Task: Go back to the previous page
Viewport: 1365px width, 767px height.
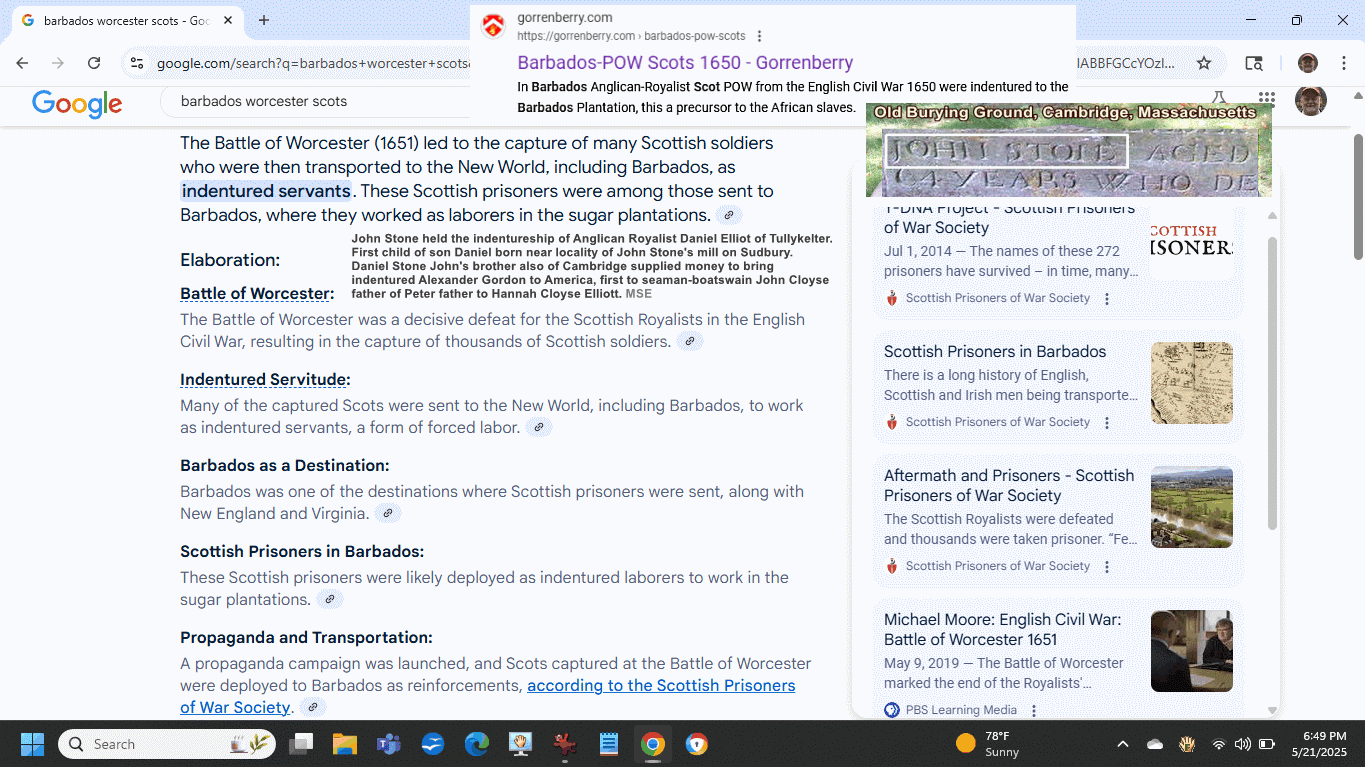Action: coord(22,63)
